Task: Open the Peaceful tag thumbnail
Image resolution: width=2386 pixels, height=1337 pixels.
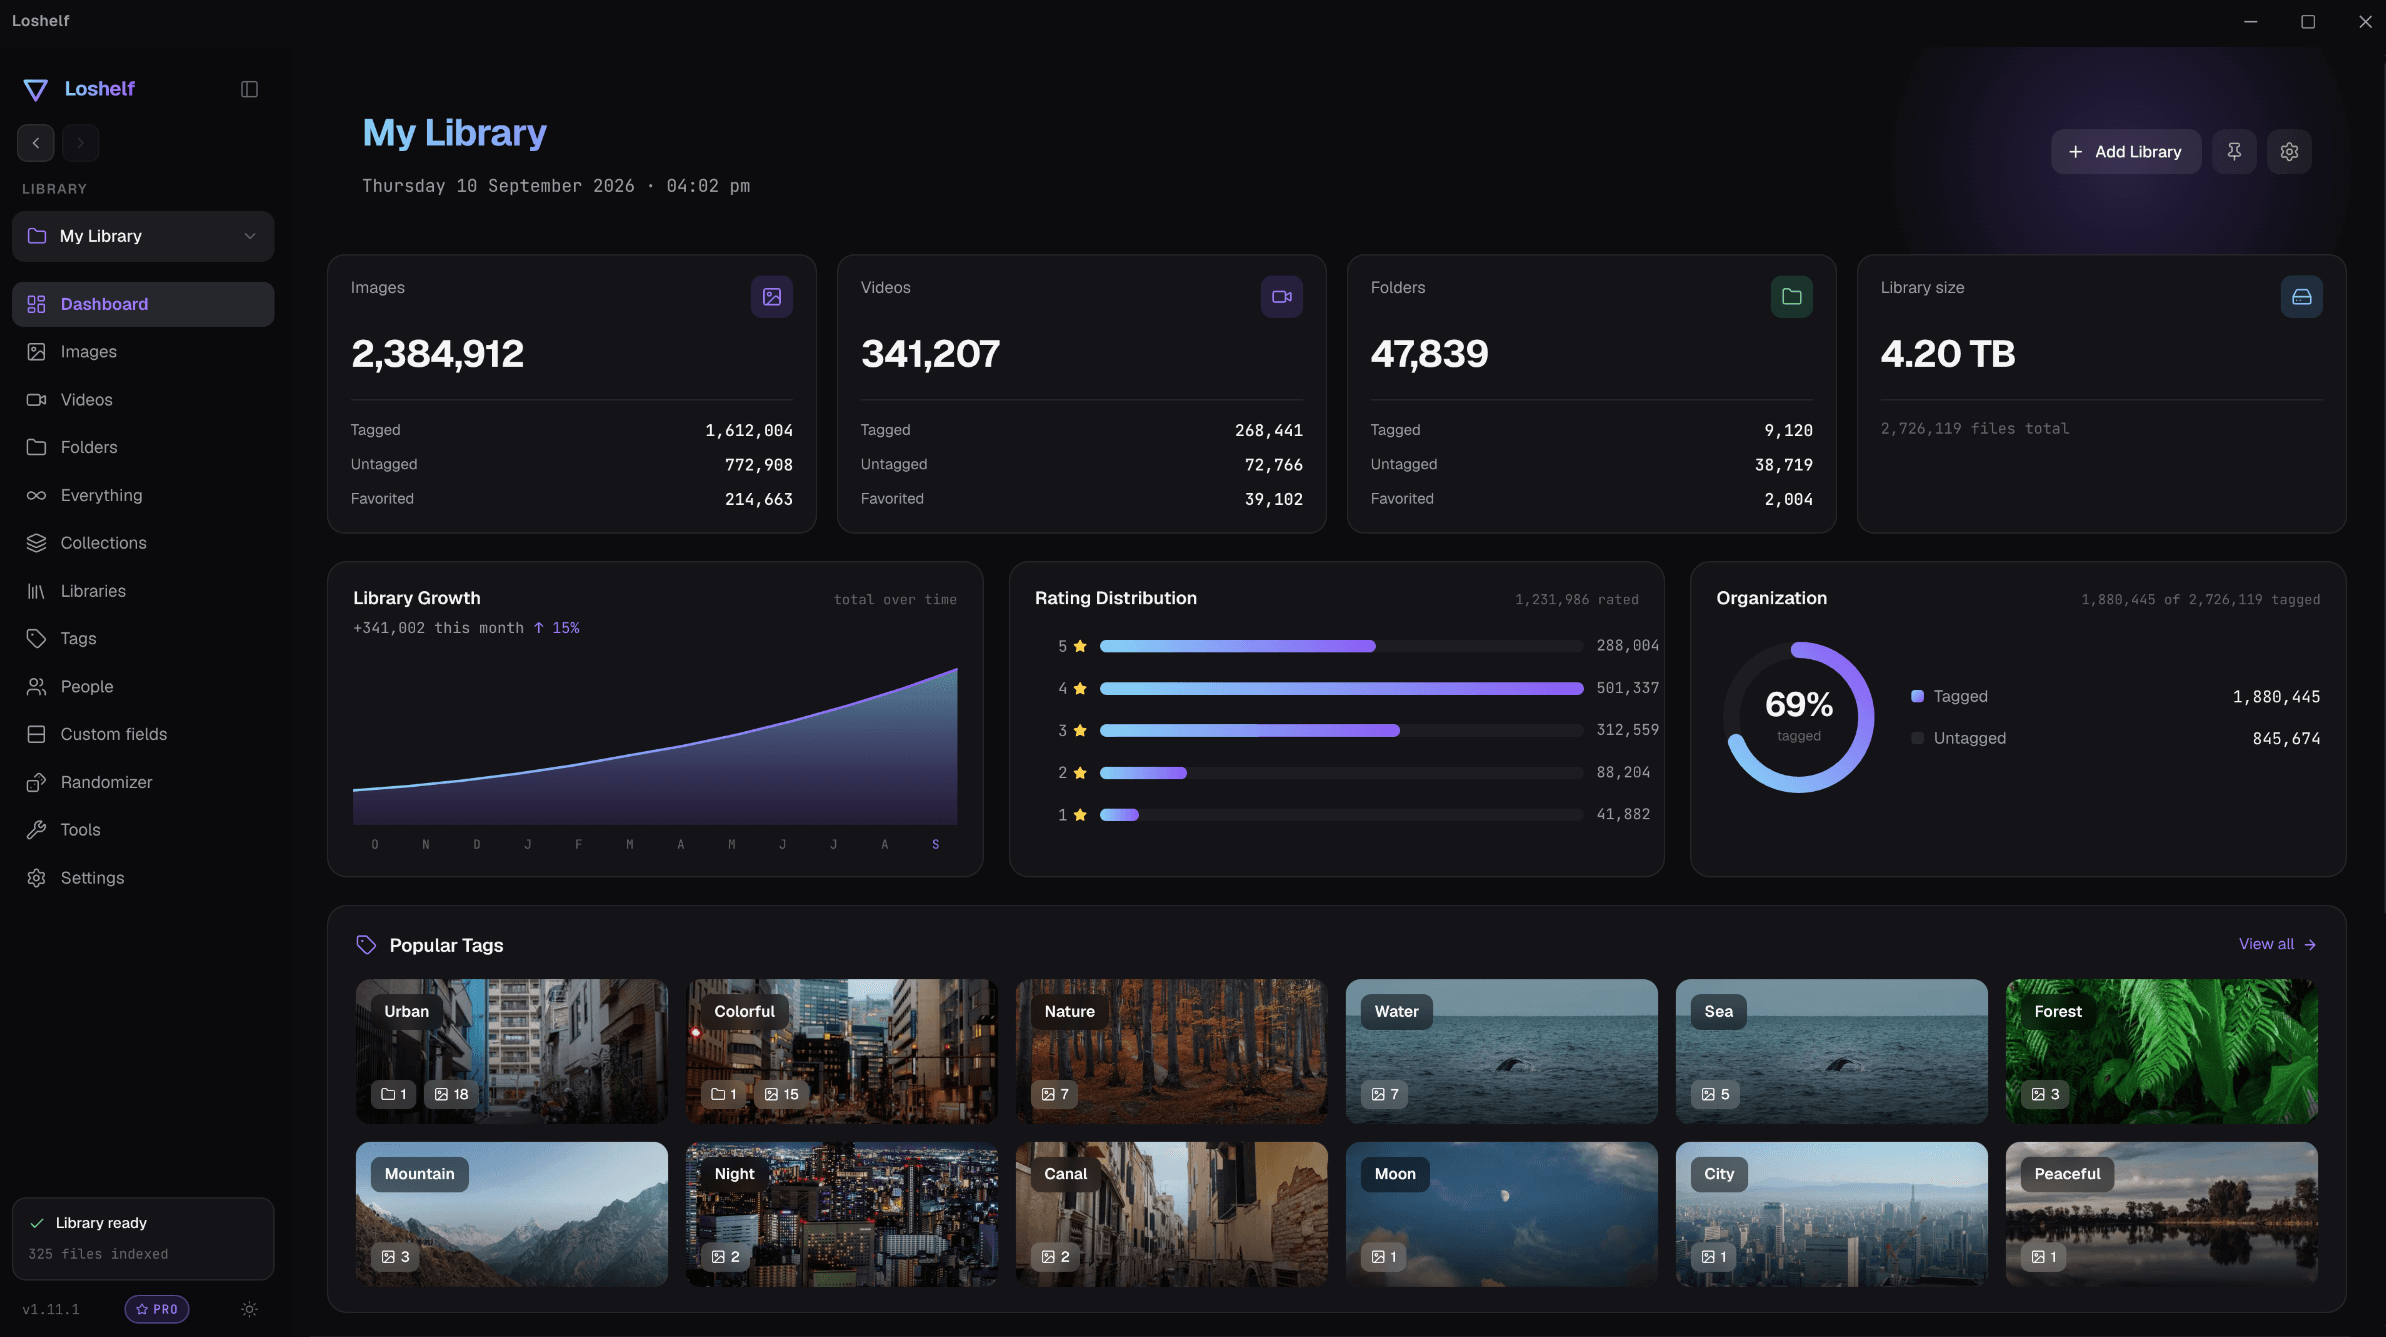Action: (x=2162, y=1214)
